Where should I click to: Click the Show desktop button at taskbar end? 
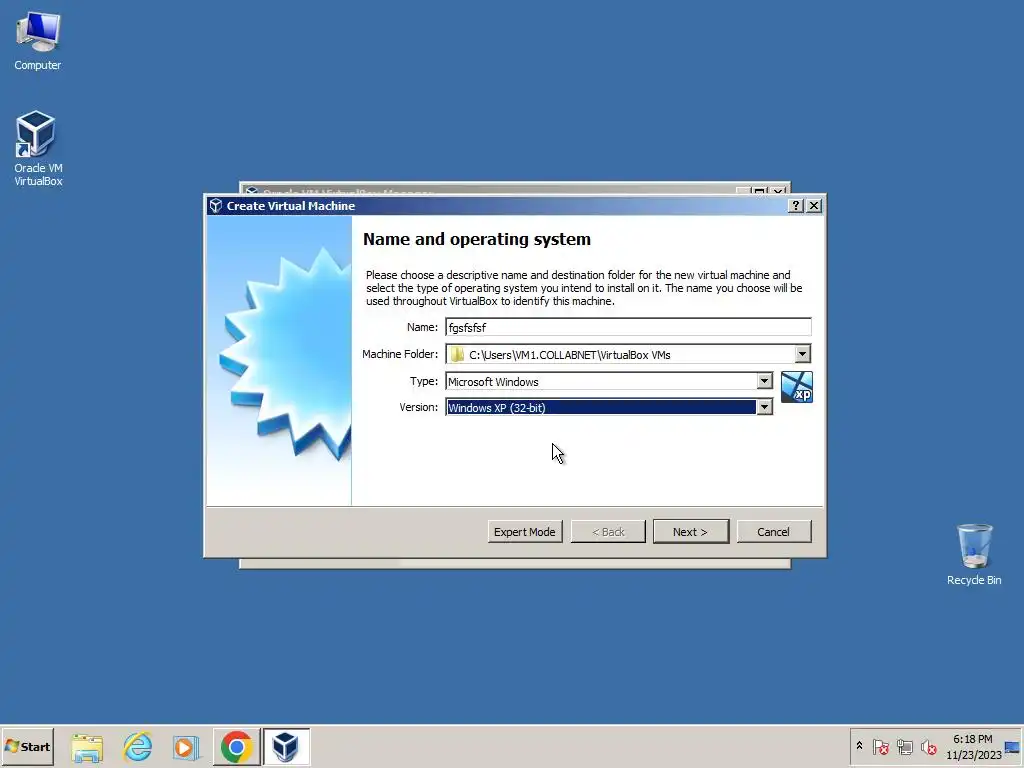1013,746
